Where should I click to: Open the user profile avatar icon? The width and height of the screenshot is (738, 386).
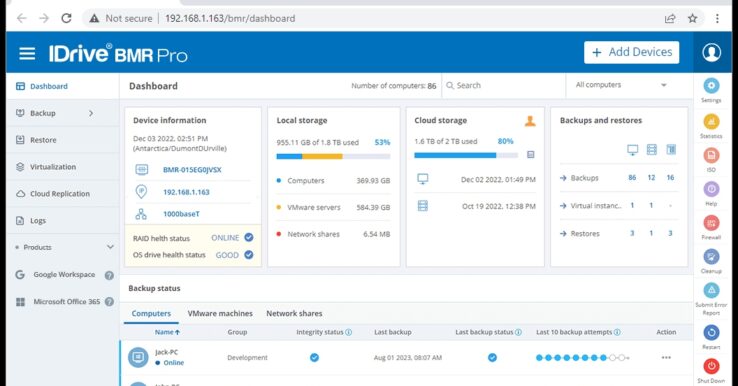[x=711, y=52]
